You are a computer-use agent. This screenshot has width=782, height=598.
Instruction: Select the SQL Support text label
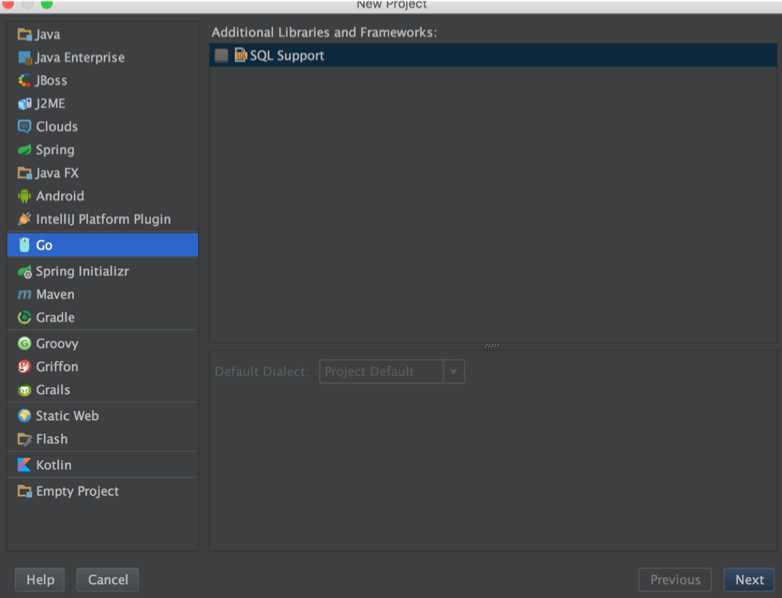(x=287, y=56)
